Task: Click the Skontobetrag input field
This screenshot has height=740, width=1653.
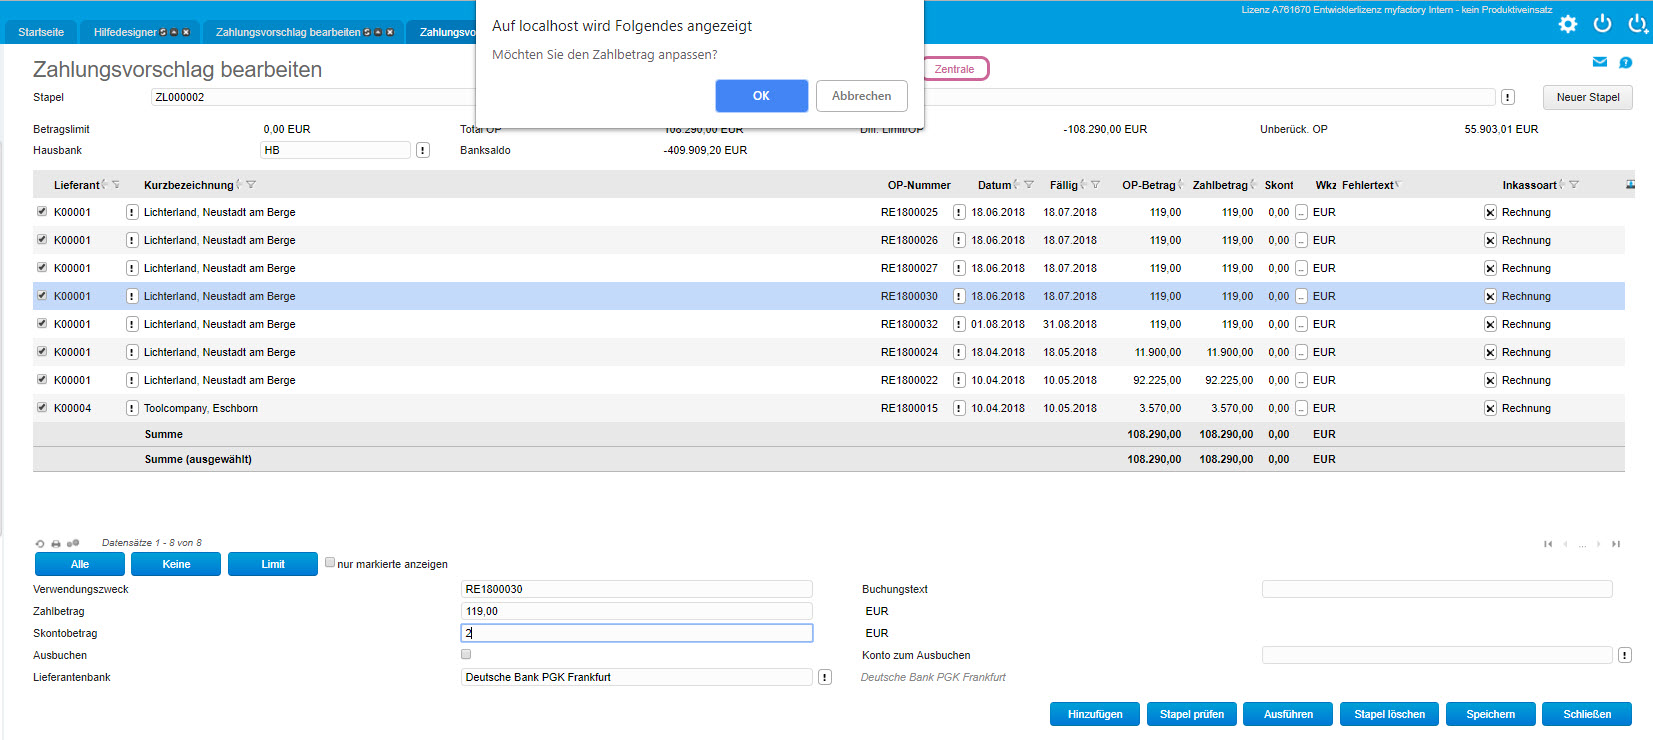Action: (637, 633)
